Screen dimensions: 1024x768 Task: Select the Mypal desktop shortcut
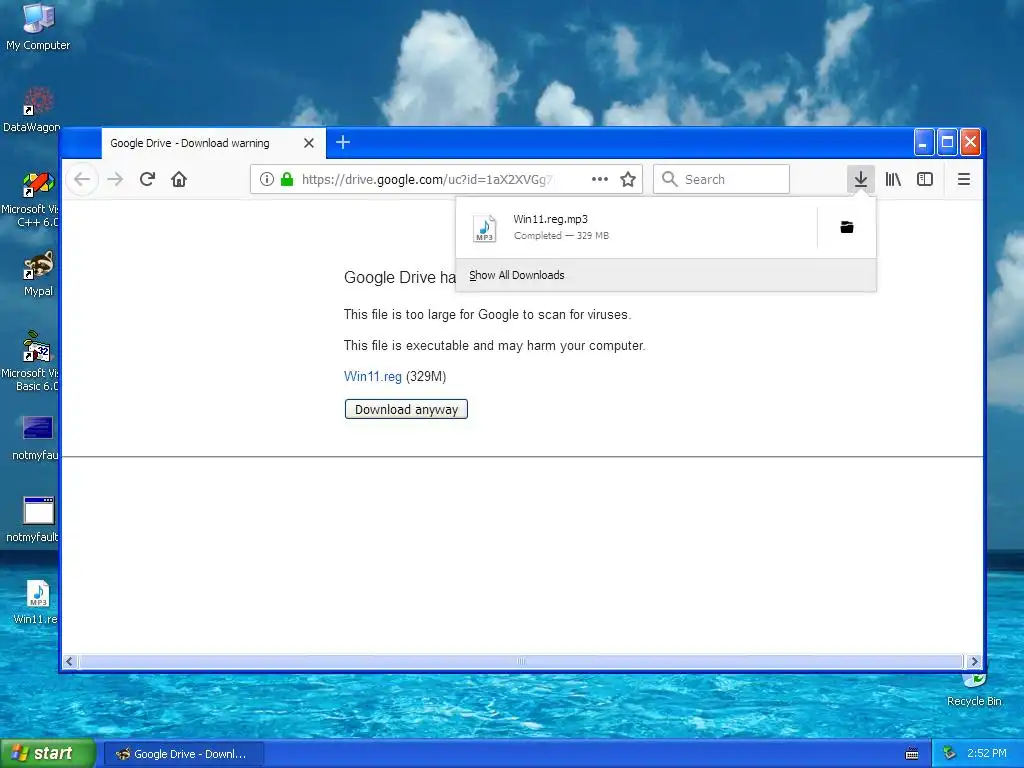click(38, 274)
